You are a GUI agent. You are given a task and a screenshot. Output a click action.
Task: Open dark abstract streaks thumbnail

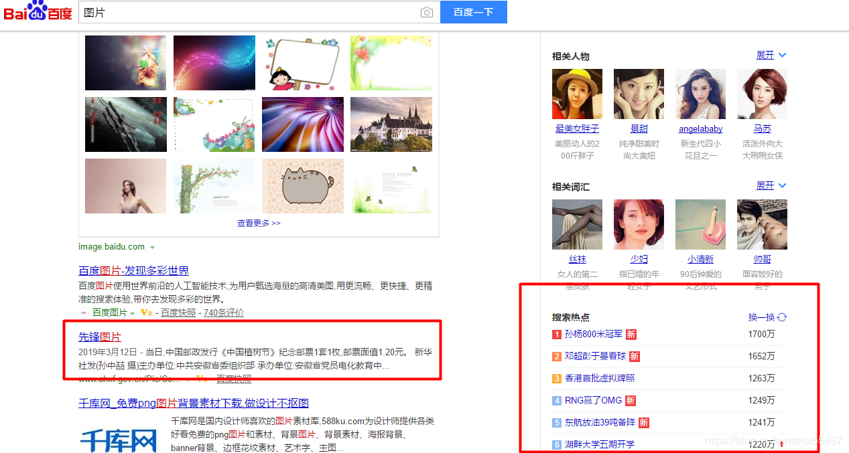126,124
